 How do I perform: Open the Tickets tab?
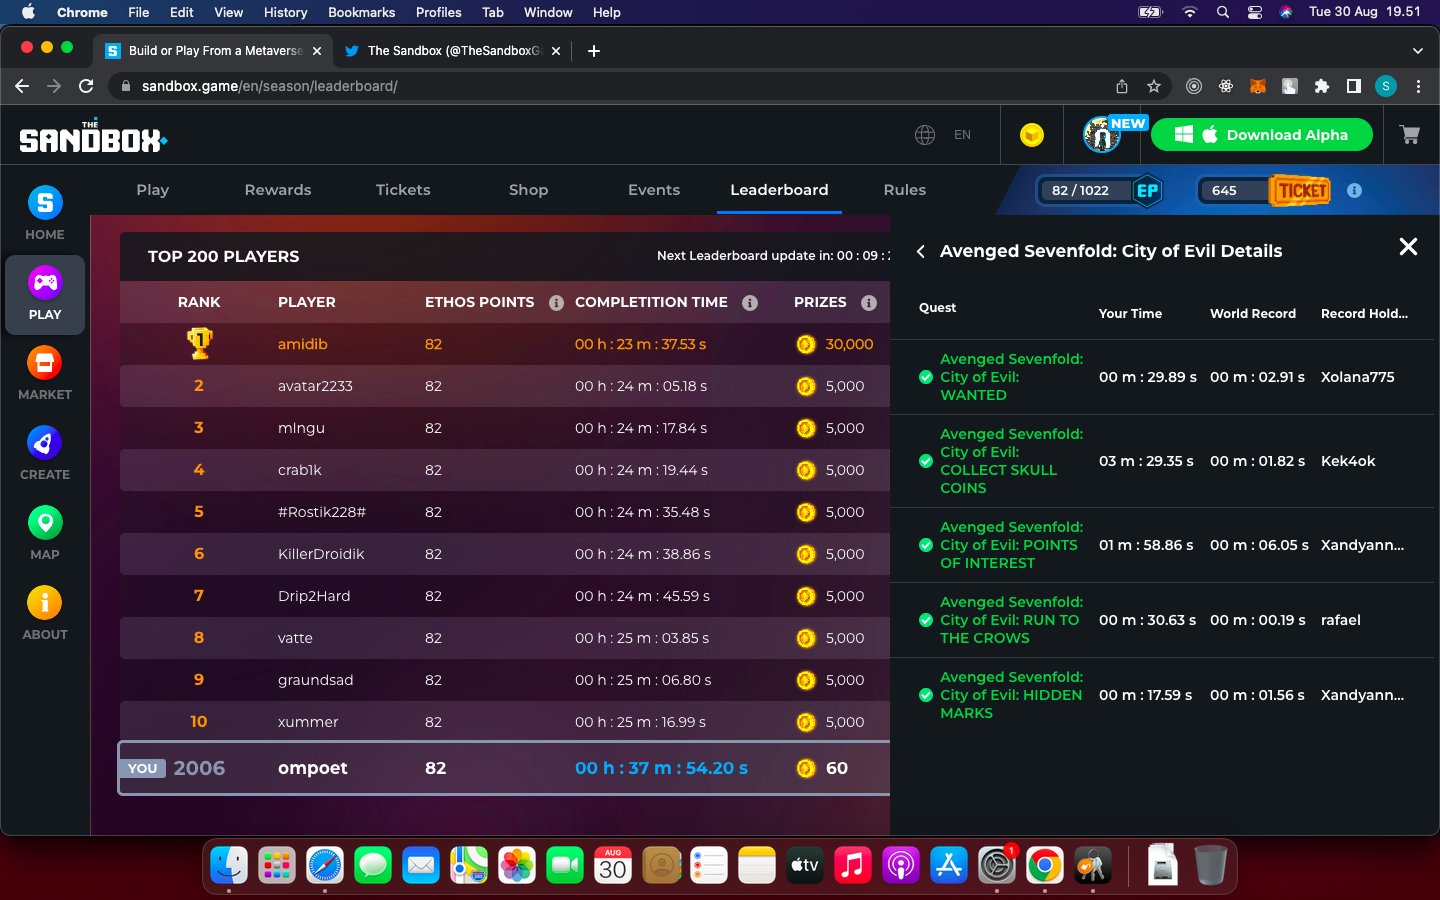click(403, 190)
